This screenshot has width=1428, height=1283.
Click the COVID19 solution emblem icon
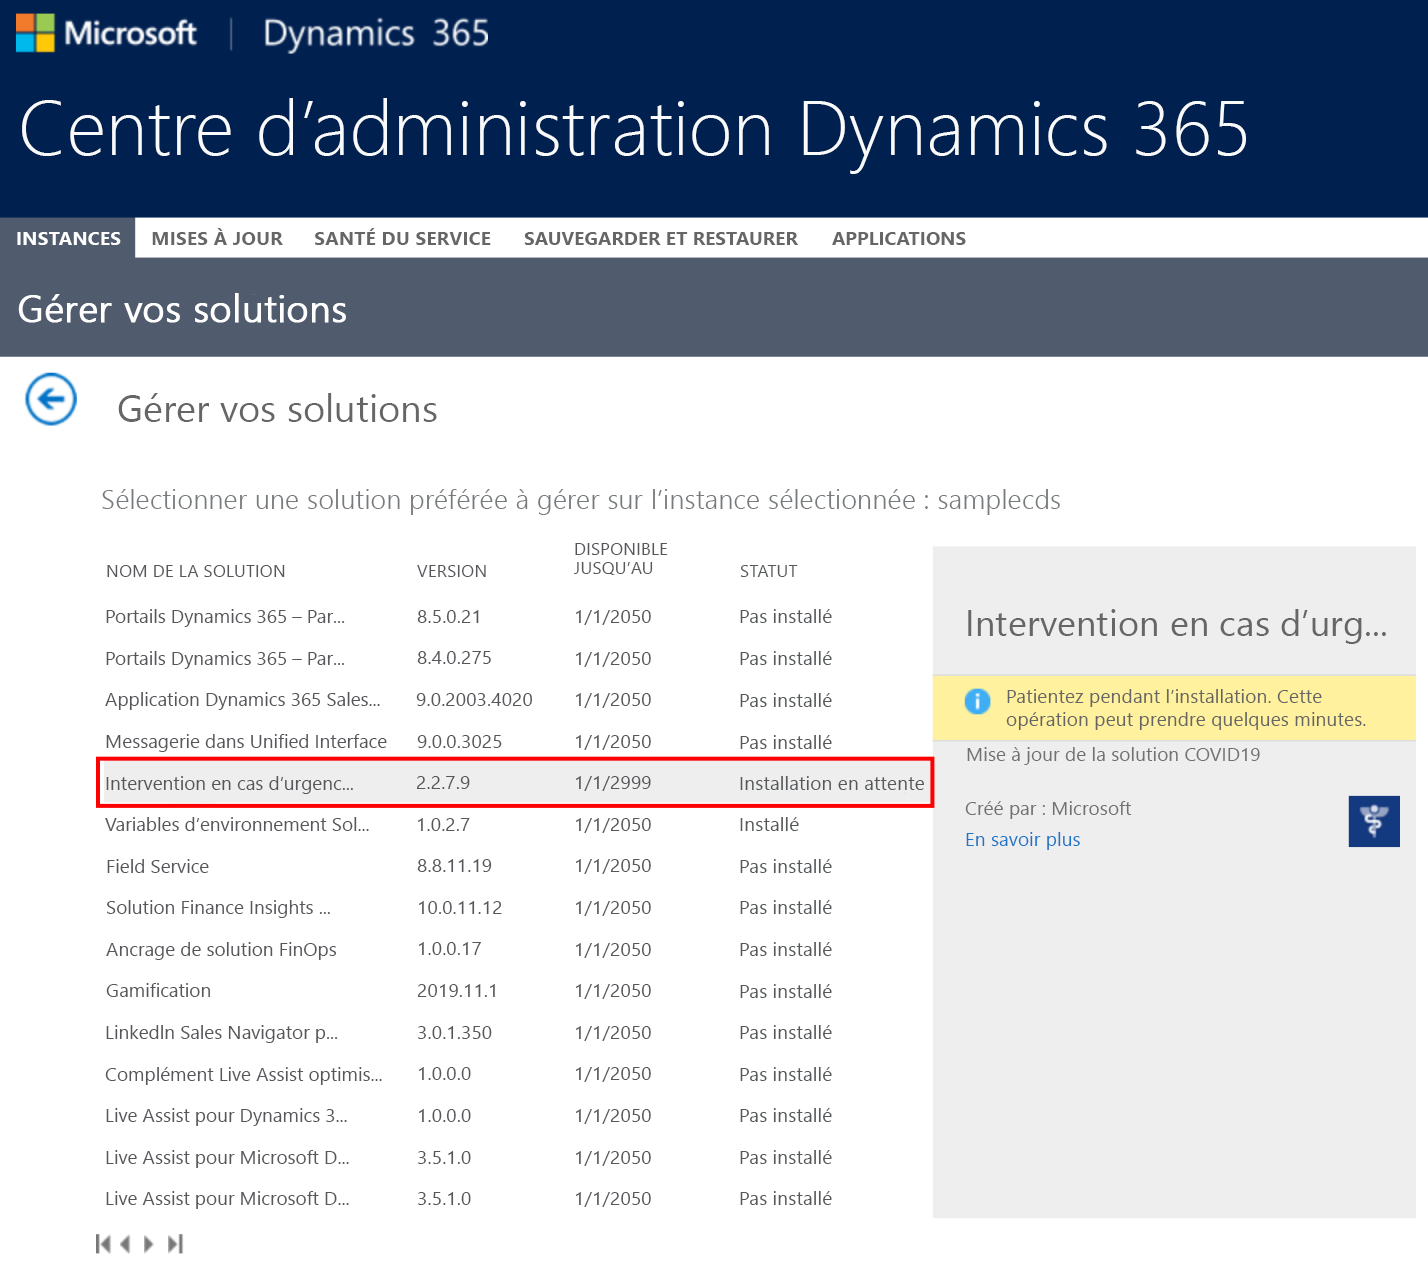pyautogui.click(x=1374, y=821)
